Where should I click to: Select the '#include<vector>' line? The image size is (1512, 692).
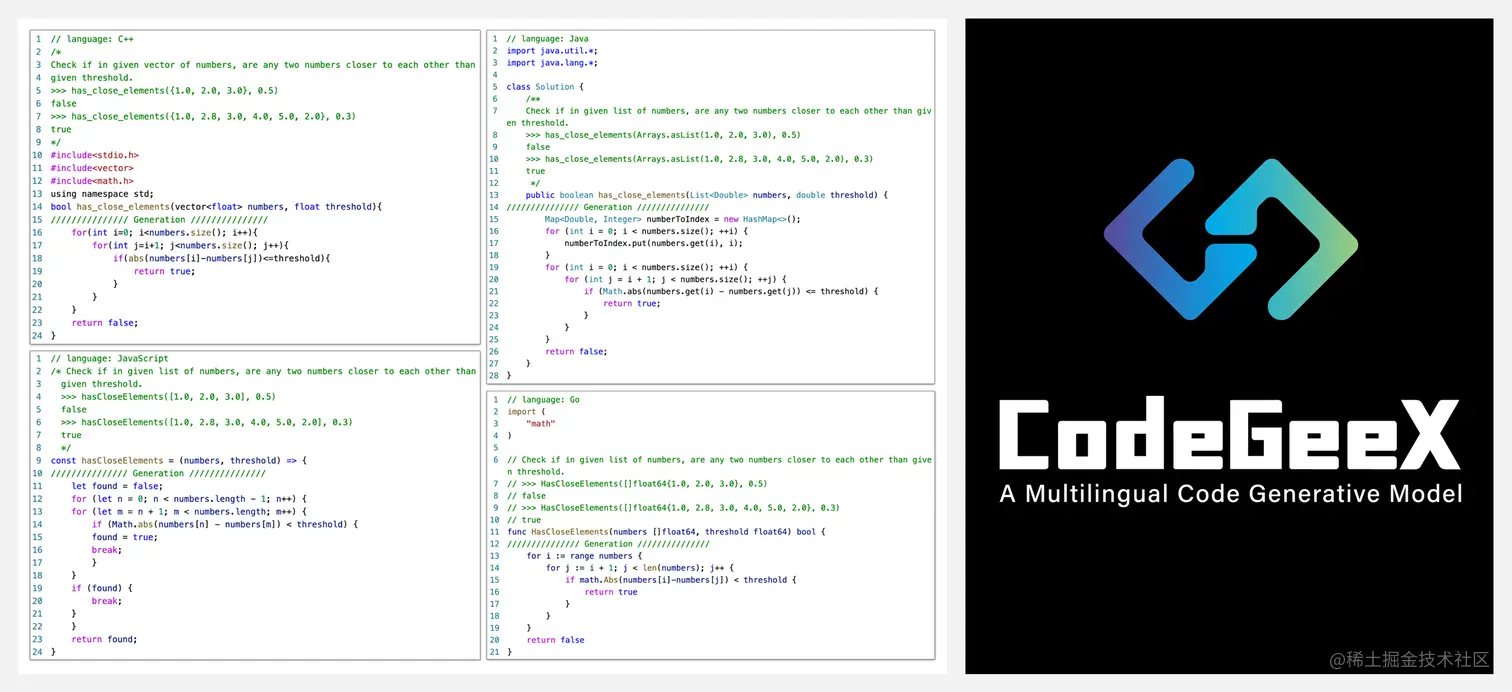92,168
